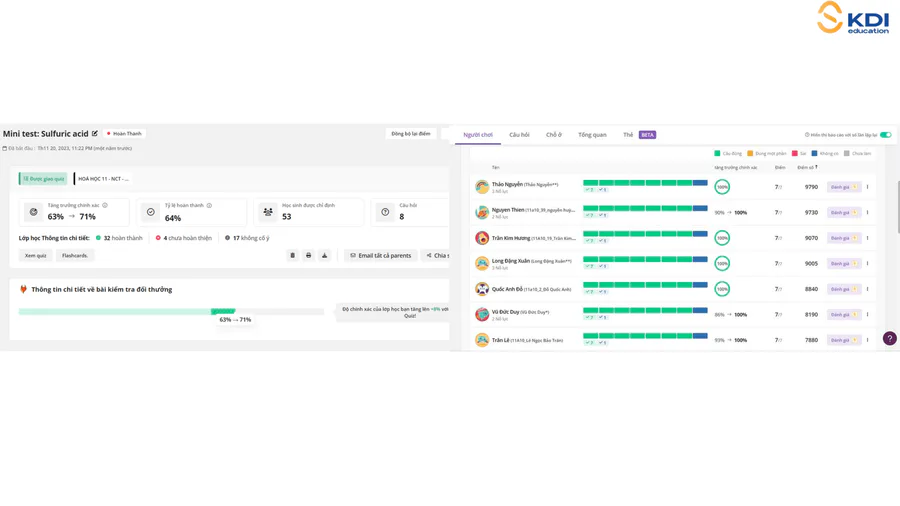Click the delete (trash) report icon
The image size is (900, 506).
[x=292, y=255]
